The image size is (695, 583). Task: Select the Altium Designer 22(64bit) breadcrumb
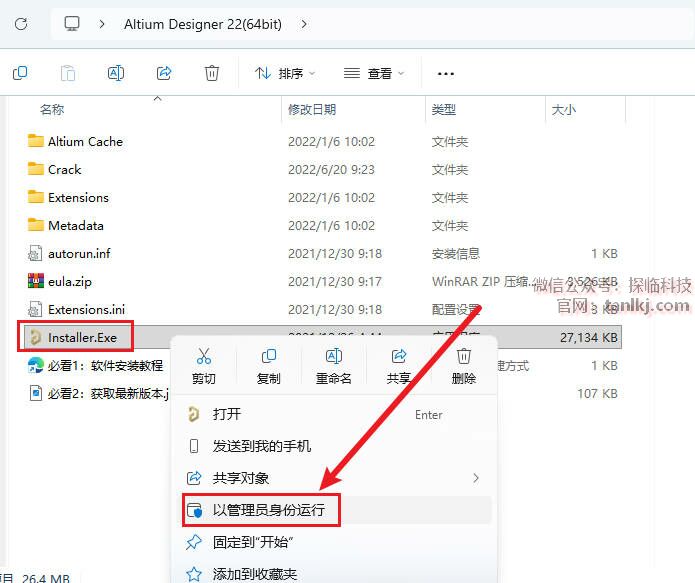tap(203, 24)
